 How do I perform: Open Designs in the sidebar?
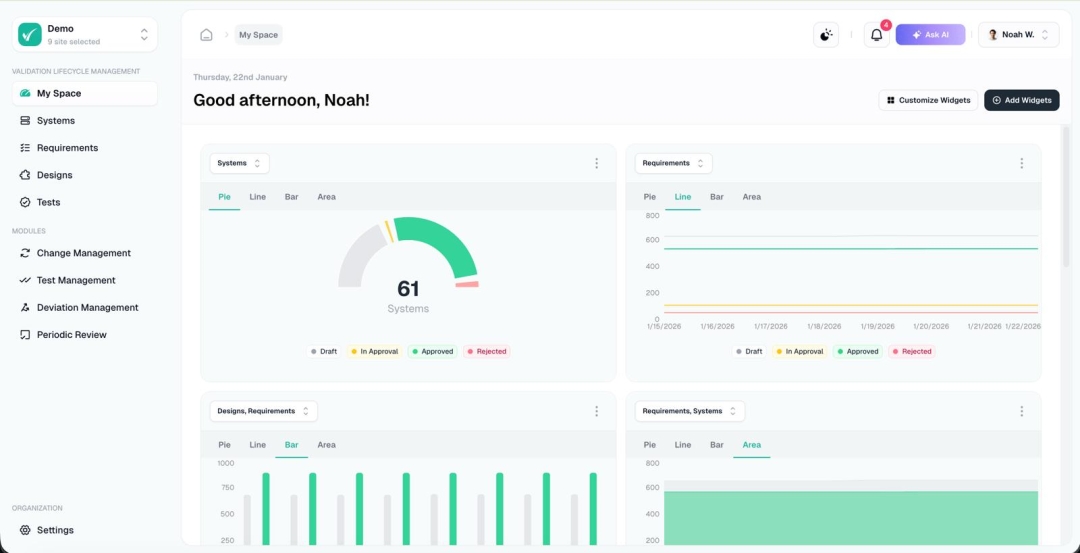(54, 175)
